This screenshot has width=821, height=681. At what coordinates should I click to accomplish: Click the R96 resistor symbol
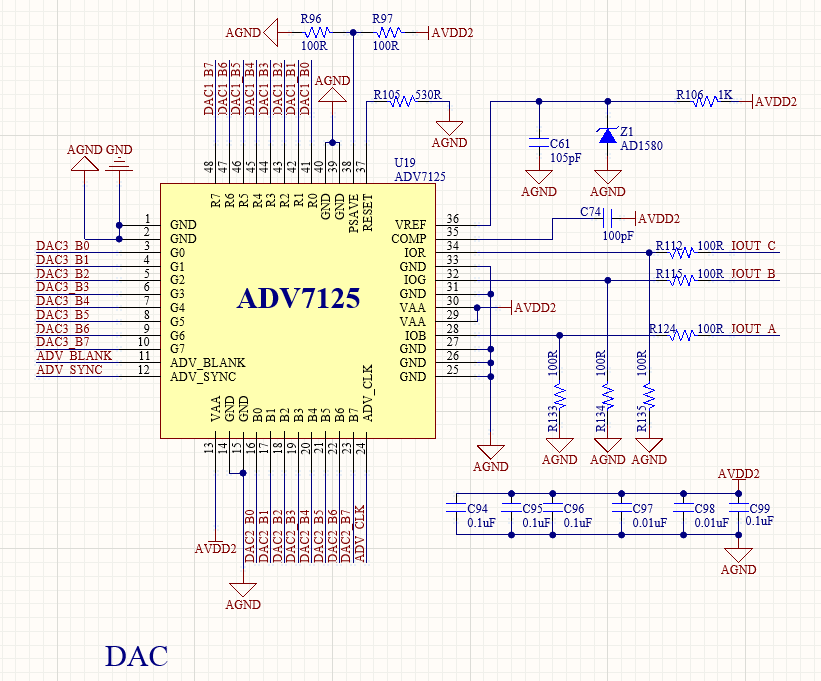tap(314, 33)
